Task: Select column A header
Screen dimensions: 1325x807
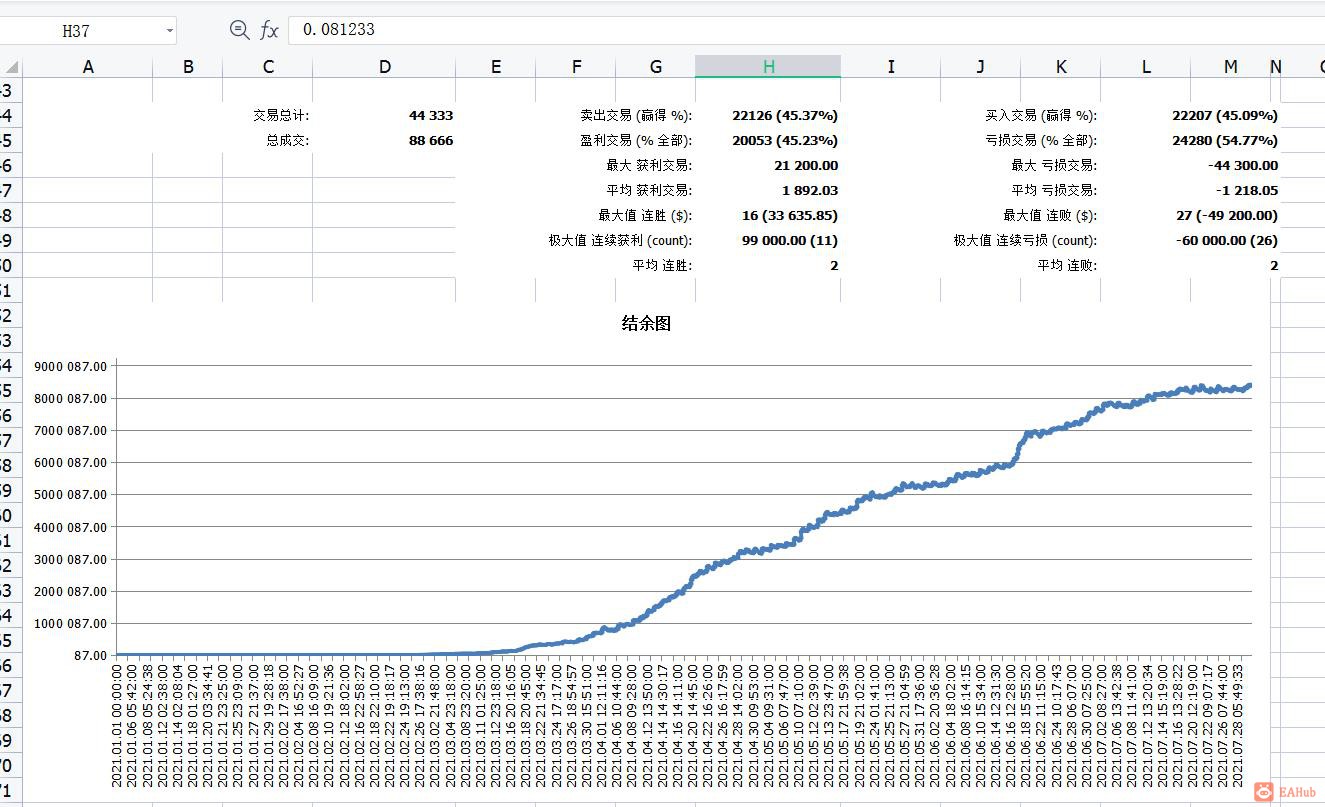Action: pyautogui.click(x=88, y=67)
